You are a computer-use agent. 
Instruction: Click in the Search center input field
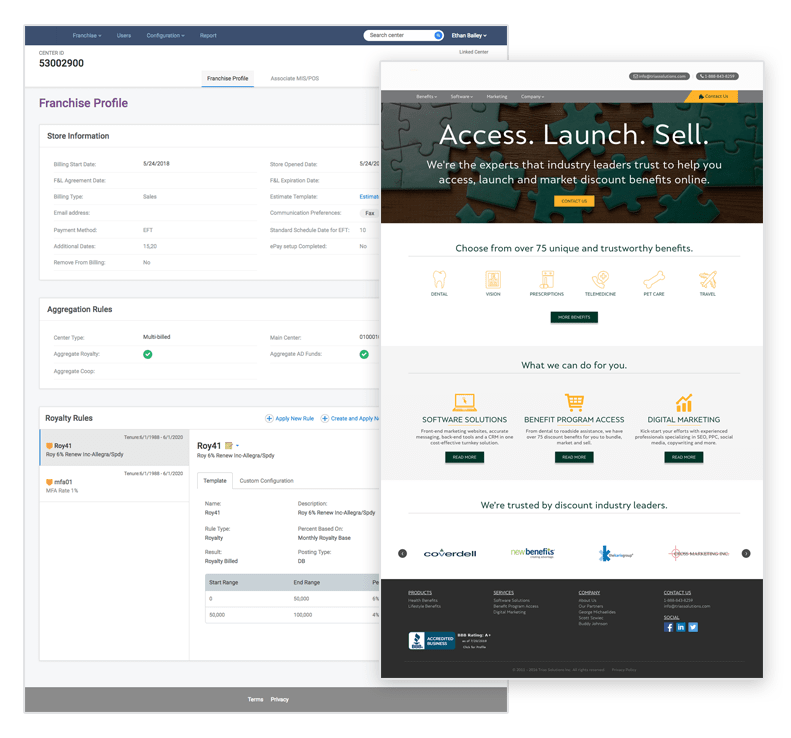[400, 35]
